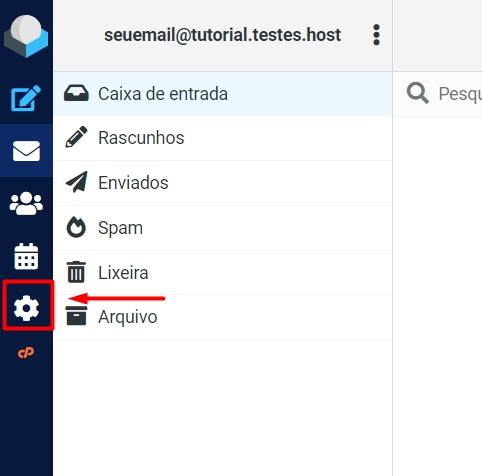Open the Contacts section
The width and height of the screenshot is (482, 476).
pyautogui.click(x=26, y=203)
